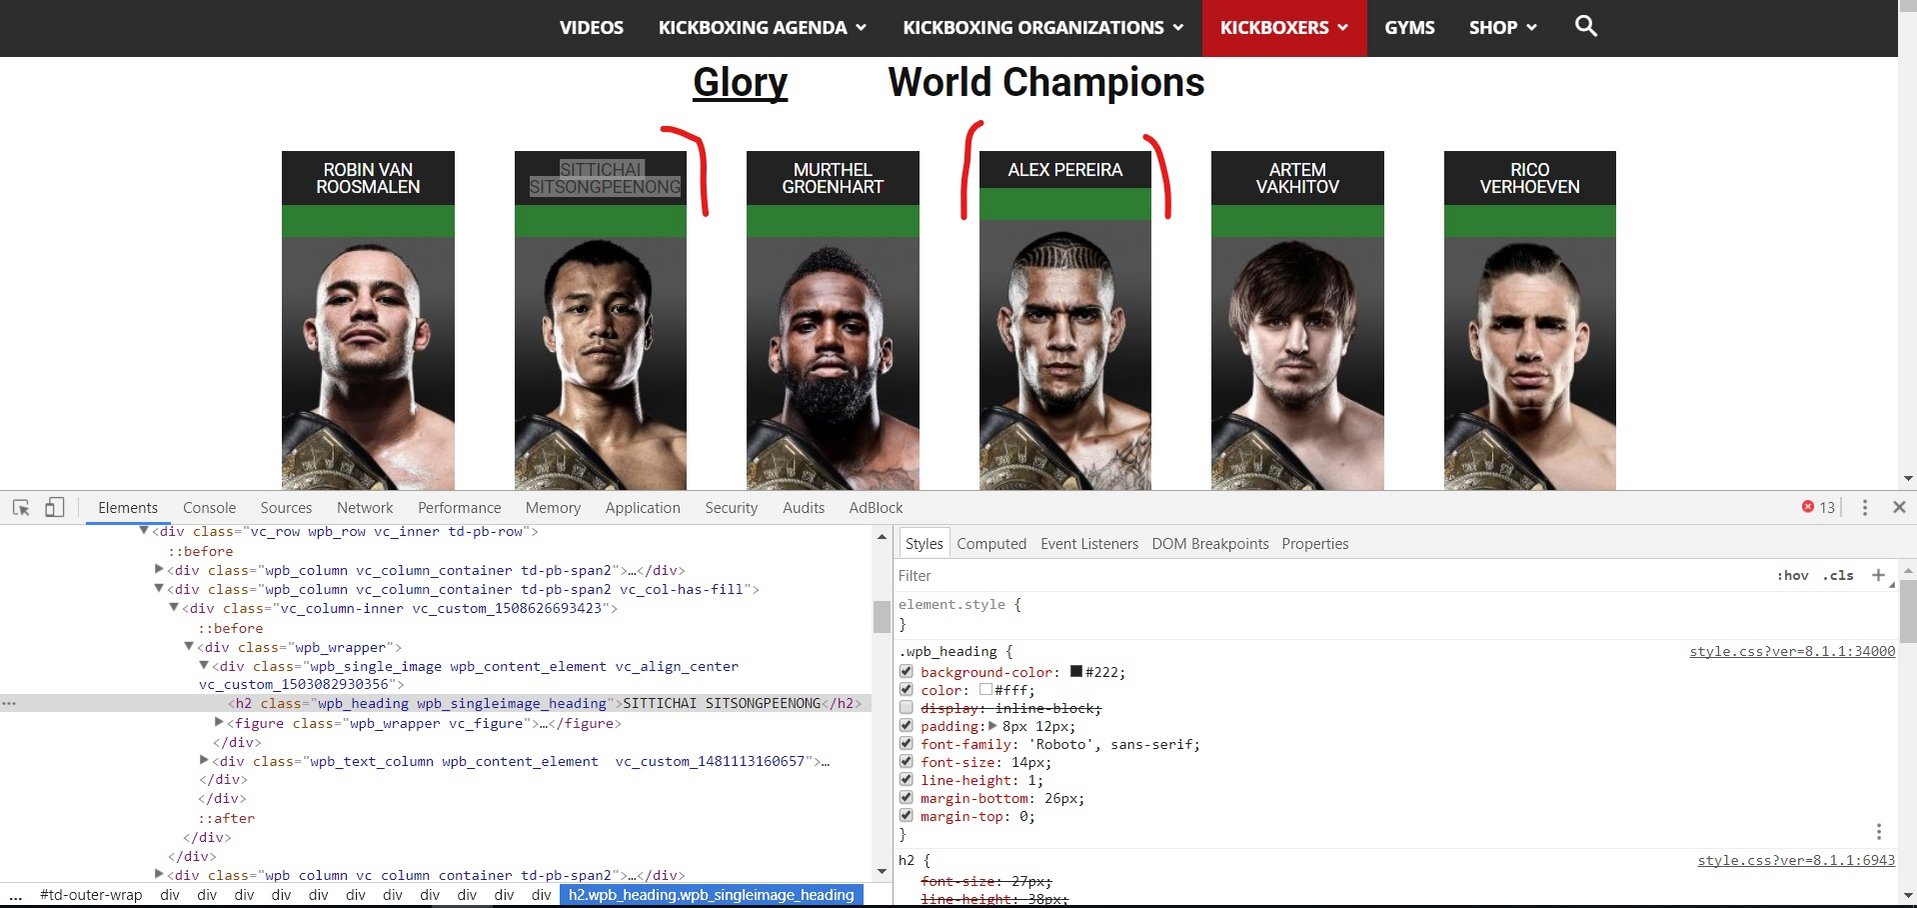1917x908 pixels.
Task: Open the Security tab
Action: 731,508
